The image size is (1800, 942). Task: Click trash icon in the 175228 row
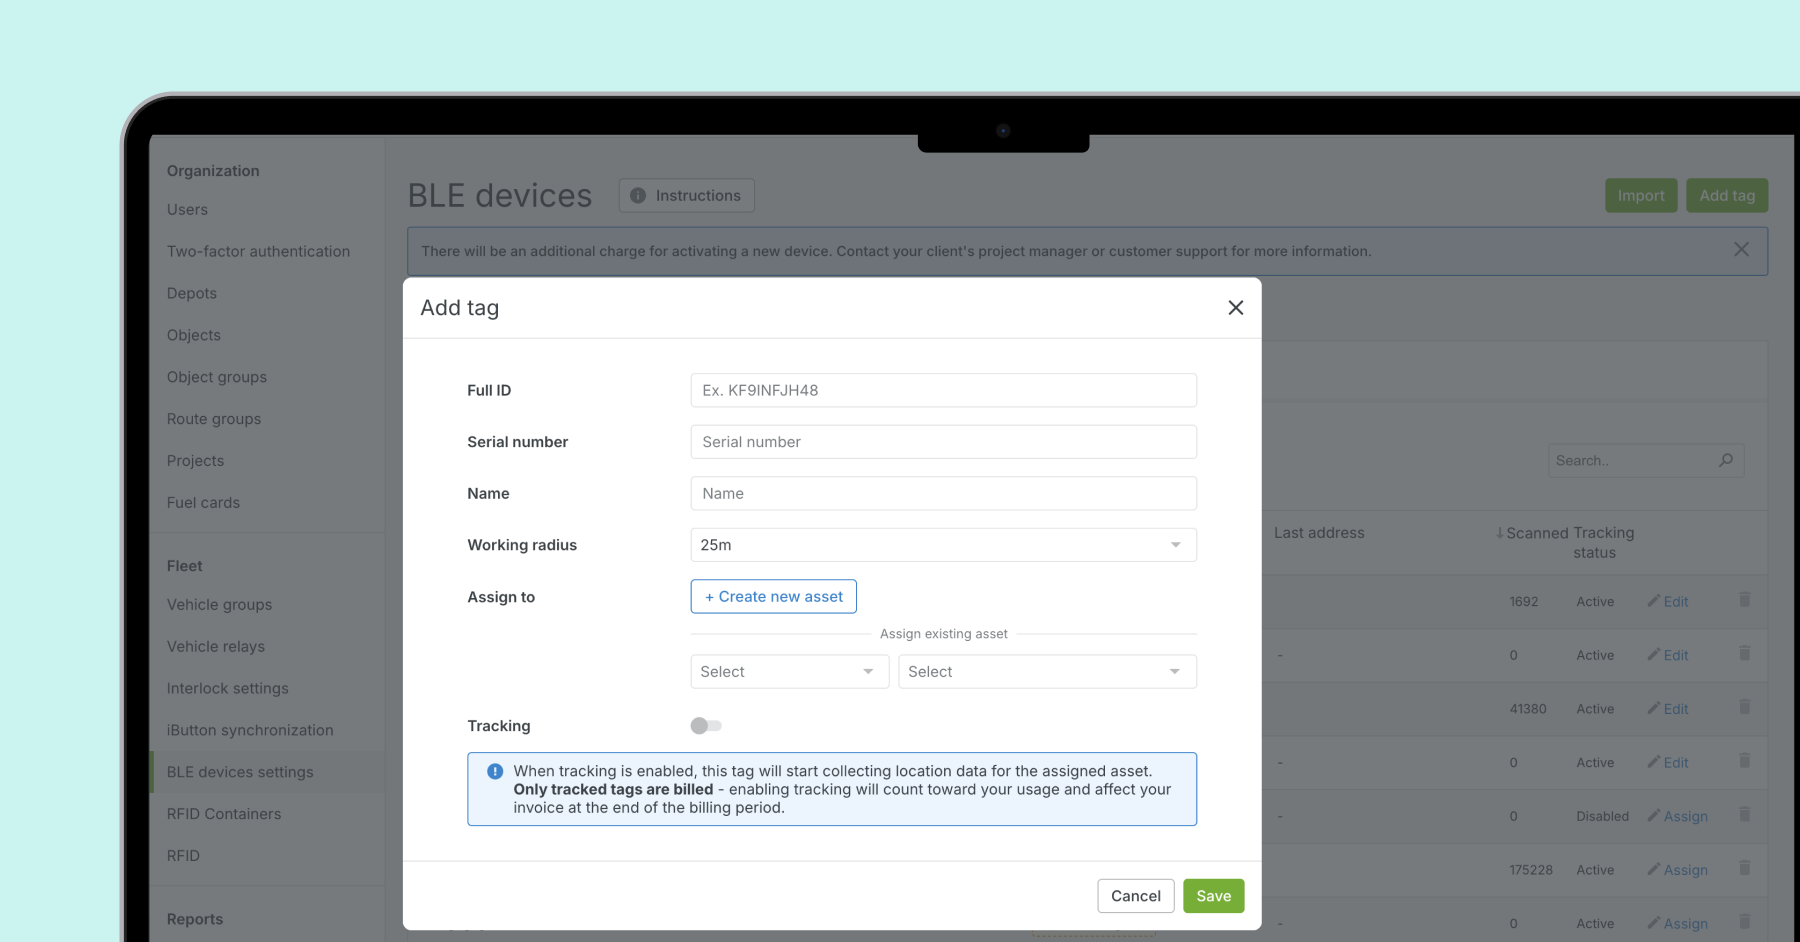[1745, 869]
